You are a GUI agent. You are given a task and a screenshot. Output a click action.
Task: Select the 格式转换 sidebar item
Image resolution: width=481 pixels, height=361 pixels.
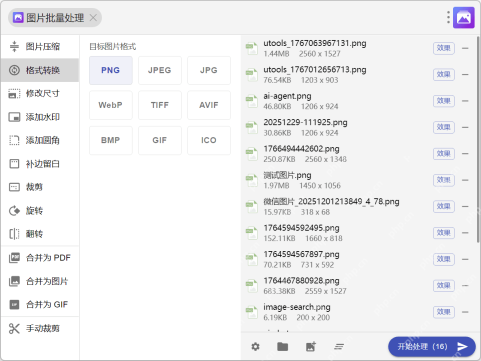[40, 70]
